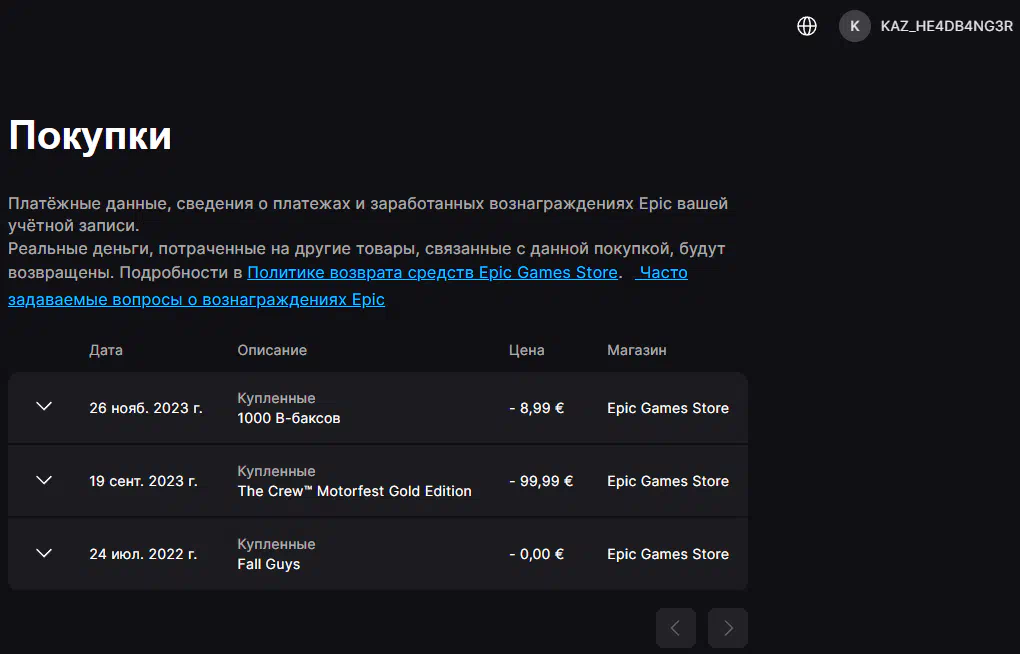Select The Crew Motorfest Gold Edition title
This screenshot has width=1020, height=654.
[x=354, y=491]
